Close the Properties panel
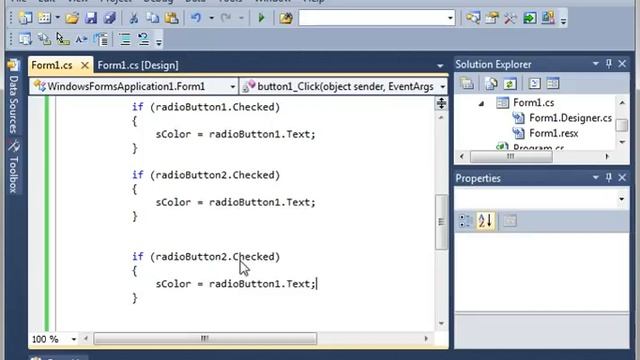The width and height of the screenshot is (640, 360). (622, 178)
